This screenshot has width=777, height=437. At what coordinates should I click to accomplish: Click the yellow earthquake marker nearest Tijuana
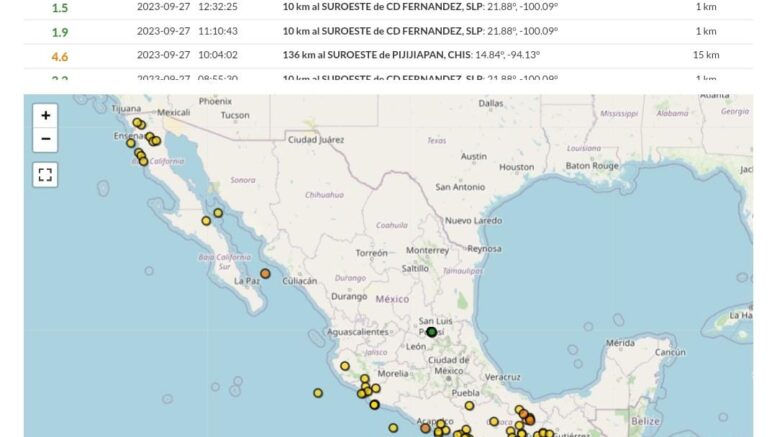tap(137, 123)
